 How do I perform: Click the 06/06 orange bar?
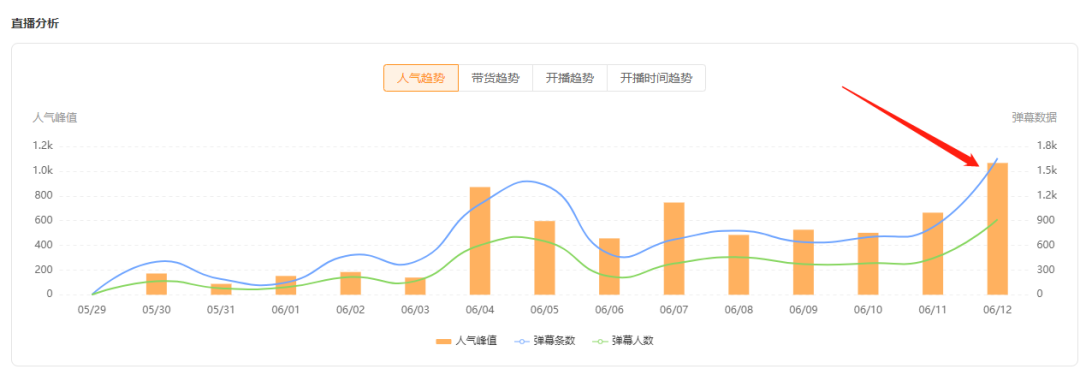tap(610, 266)
